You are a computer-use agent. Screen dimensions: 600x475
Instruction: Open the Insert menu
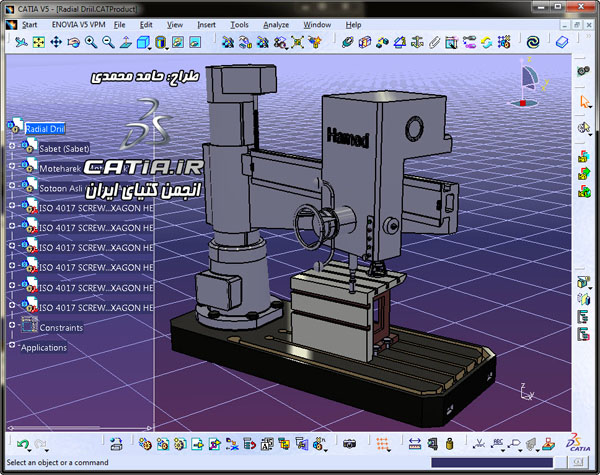point(207,25)
